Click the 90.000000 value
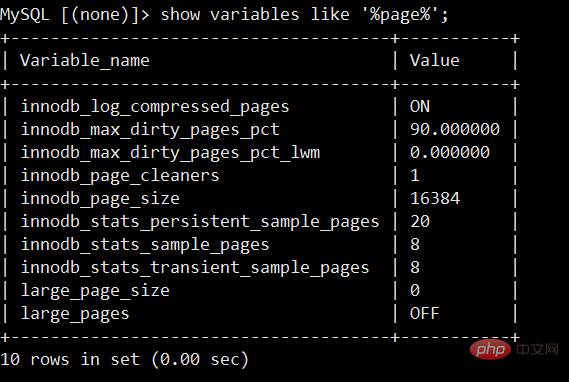This screenshot has width=569, height=382. (x=455, y=129)
